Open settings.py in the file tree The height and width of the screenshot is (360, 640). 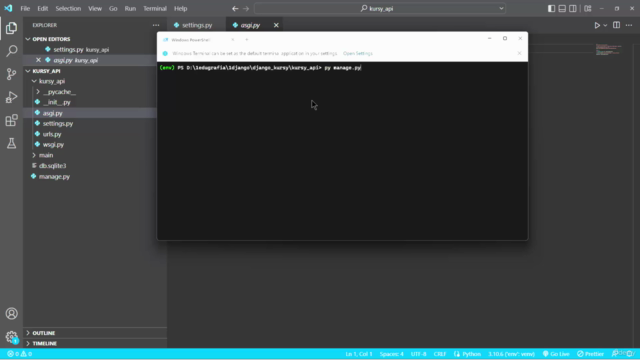[58, 124]
